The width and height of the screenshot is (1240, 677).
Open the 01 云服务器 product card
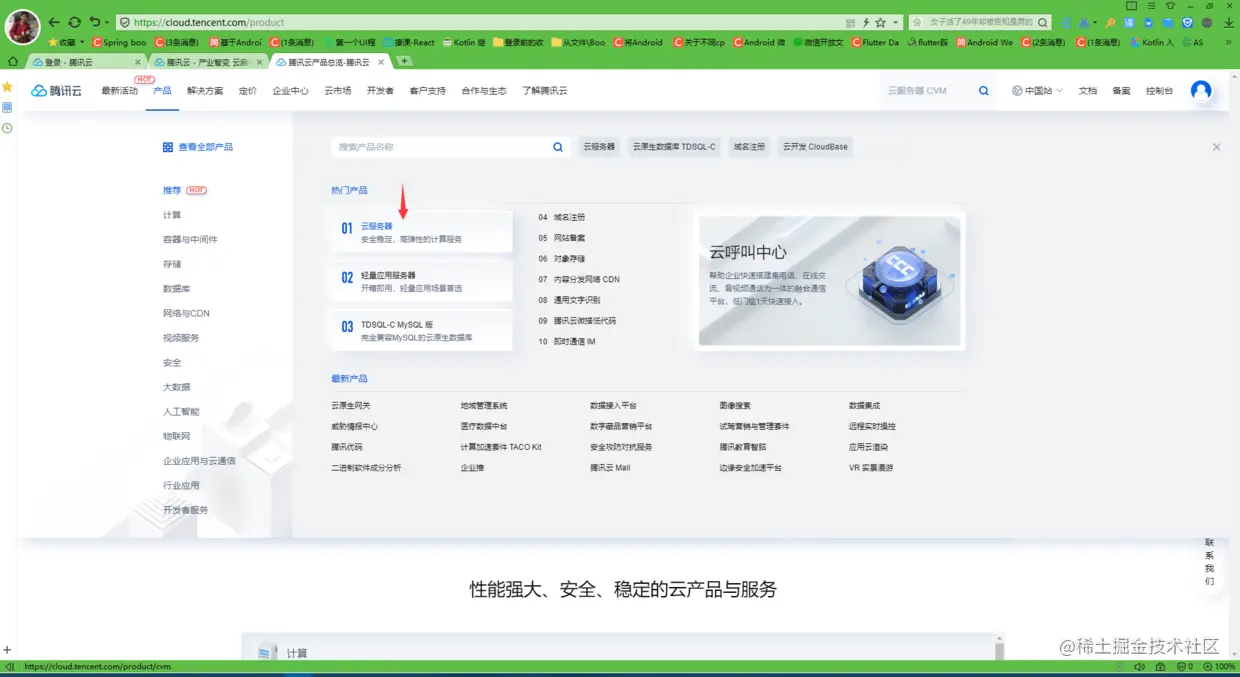coord(422,232)
